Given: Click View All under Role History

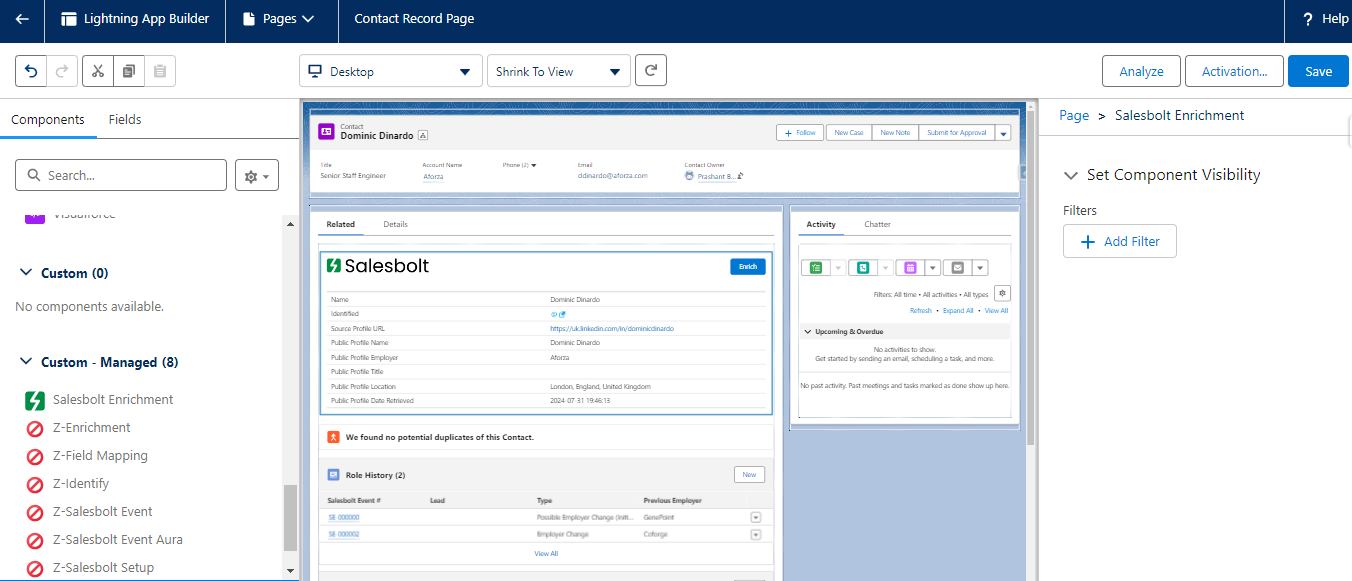Looking at the screenshot, I should tap(546, 553).
